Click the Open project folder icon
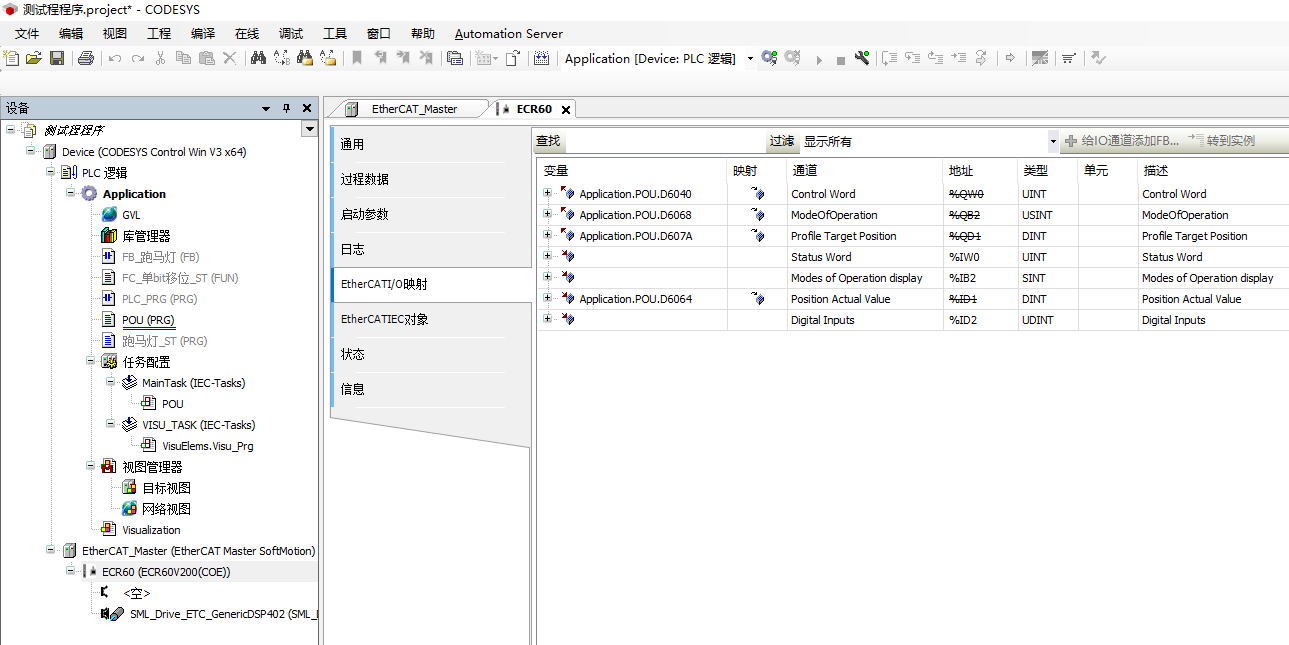Screen dimensions: 1289x645 pyautogui.click(x=34, y=58)
